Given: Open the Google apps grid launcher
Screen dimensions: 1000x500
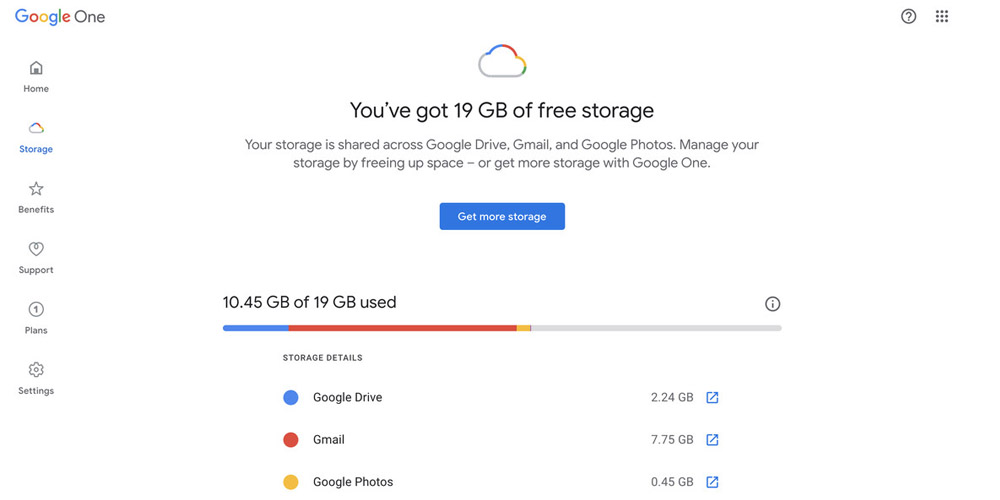Looking at the screenshot, I should pos(941,16).
